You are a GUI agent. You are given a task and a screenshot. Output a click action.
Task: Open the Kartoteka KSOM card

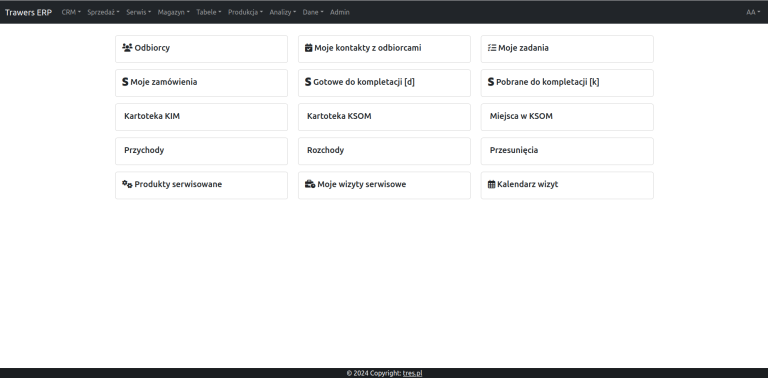384,117
